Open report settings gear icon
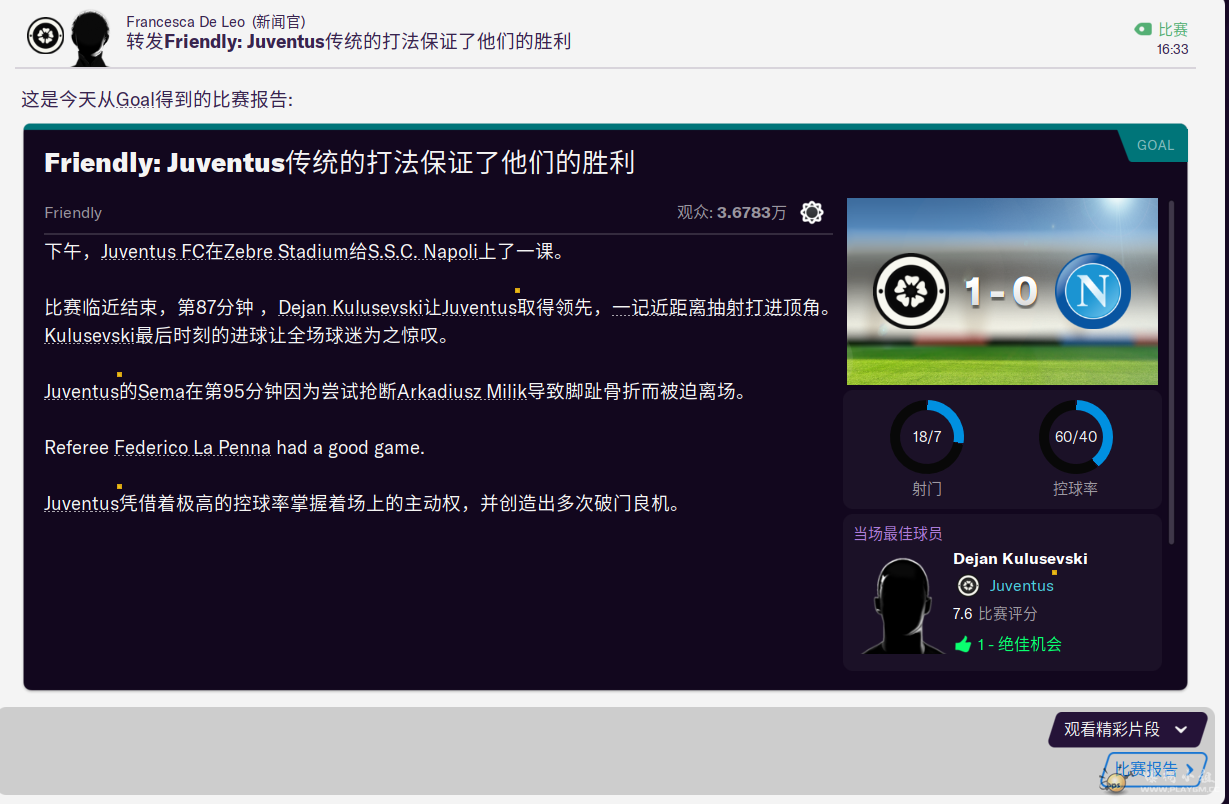Viewport: 1229px width, 804px height. coord(812,212)
